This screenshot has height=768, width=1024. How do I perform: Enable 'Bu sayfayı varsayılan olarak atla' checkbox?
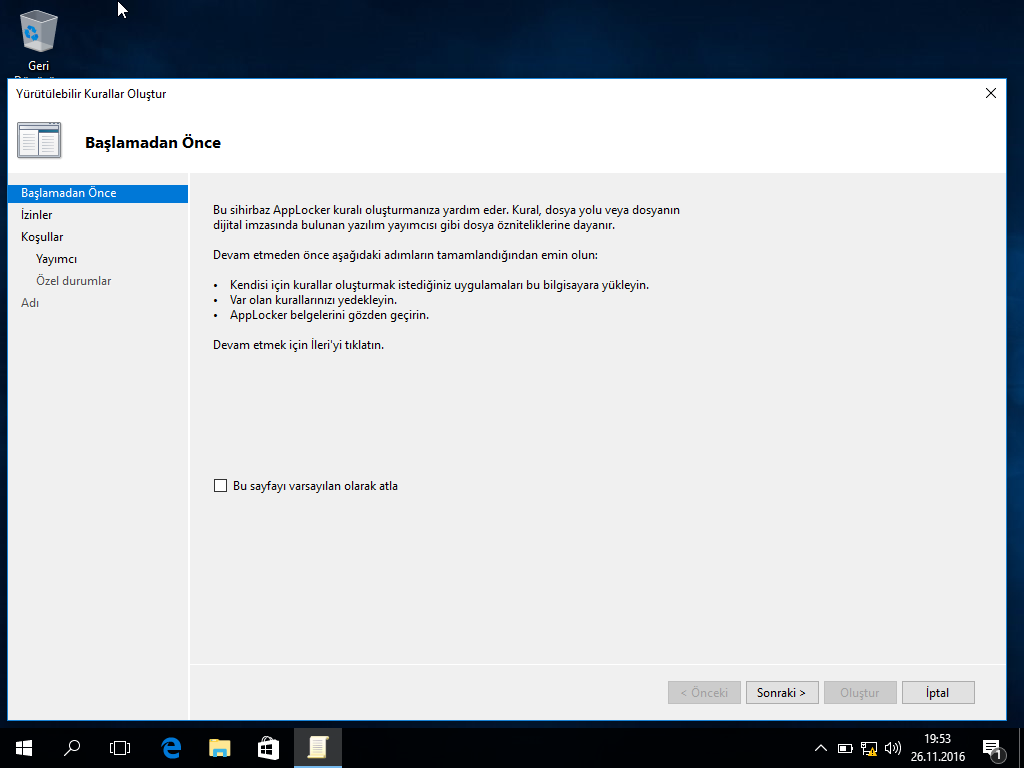point(221,486)
